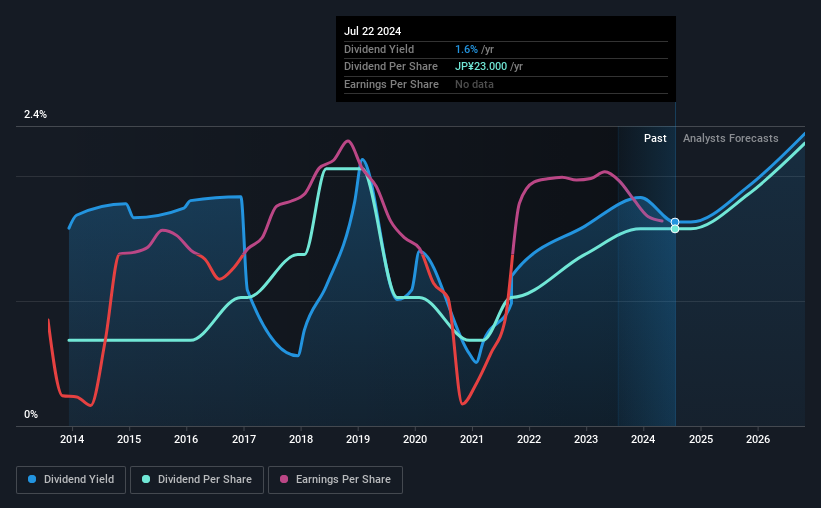This screenshot has height=508, width=821.
Task: Click the 2024 x-axis label
Action: pos(643,439)
